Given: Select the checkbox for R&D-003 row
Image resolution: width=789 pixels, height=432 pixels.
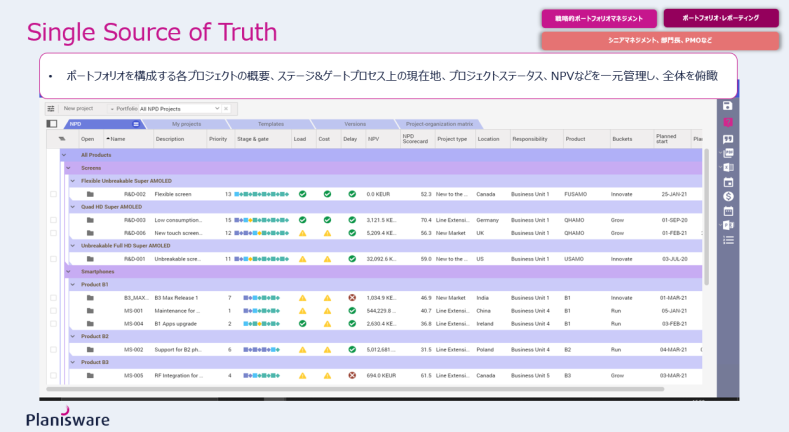Looking at the screenshot, I should (53, 220).
